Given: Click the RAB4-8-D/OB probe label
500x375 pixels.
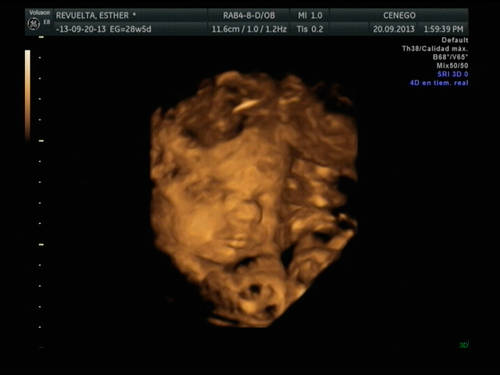Looking at the screenshot, I should pos(249,15).
